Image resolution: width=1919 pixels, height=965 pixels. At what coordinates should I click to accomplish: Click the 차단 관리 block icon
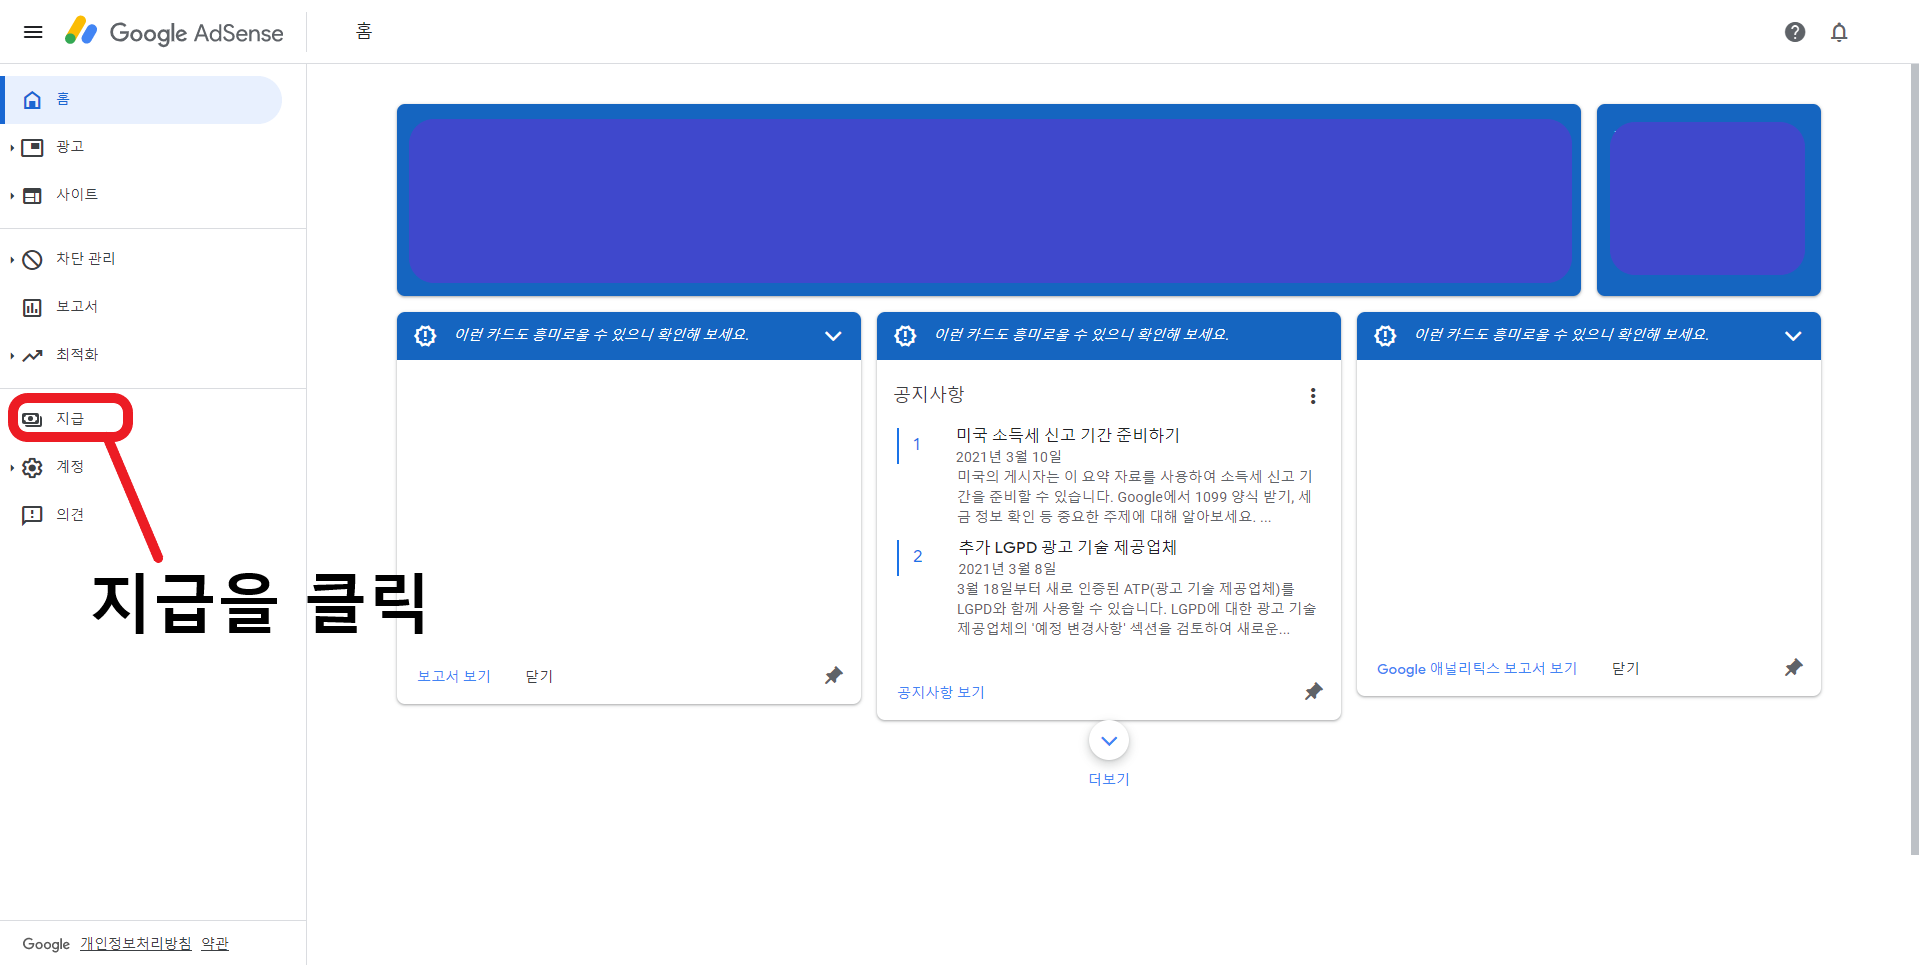32,260
